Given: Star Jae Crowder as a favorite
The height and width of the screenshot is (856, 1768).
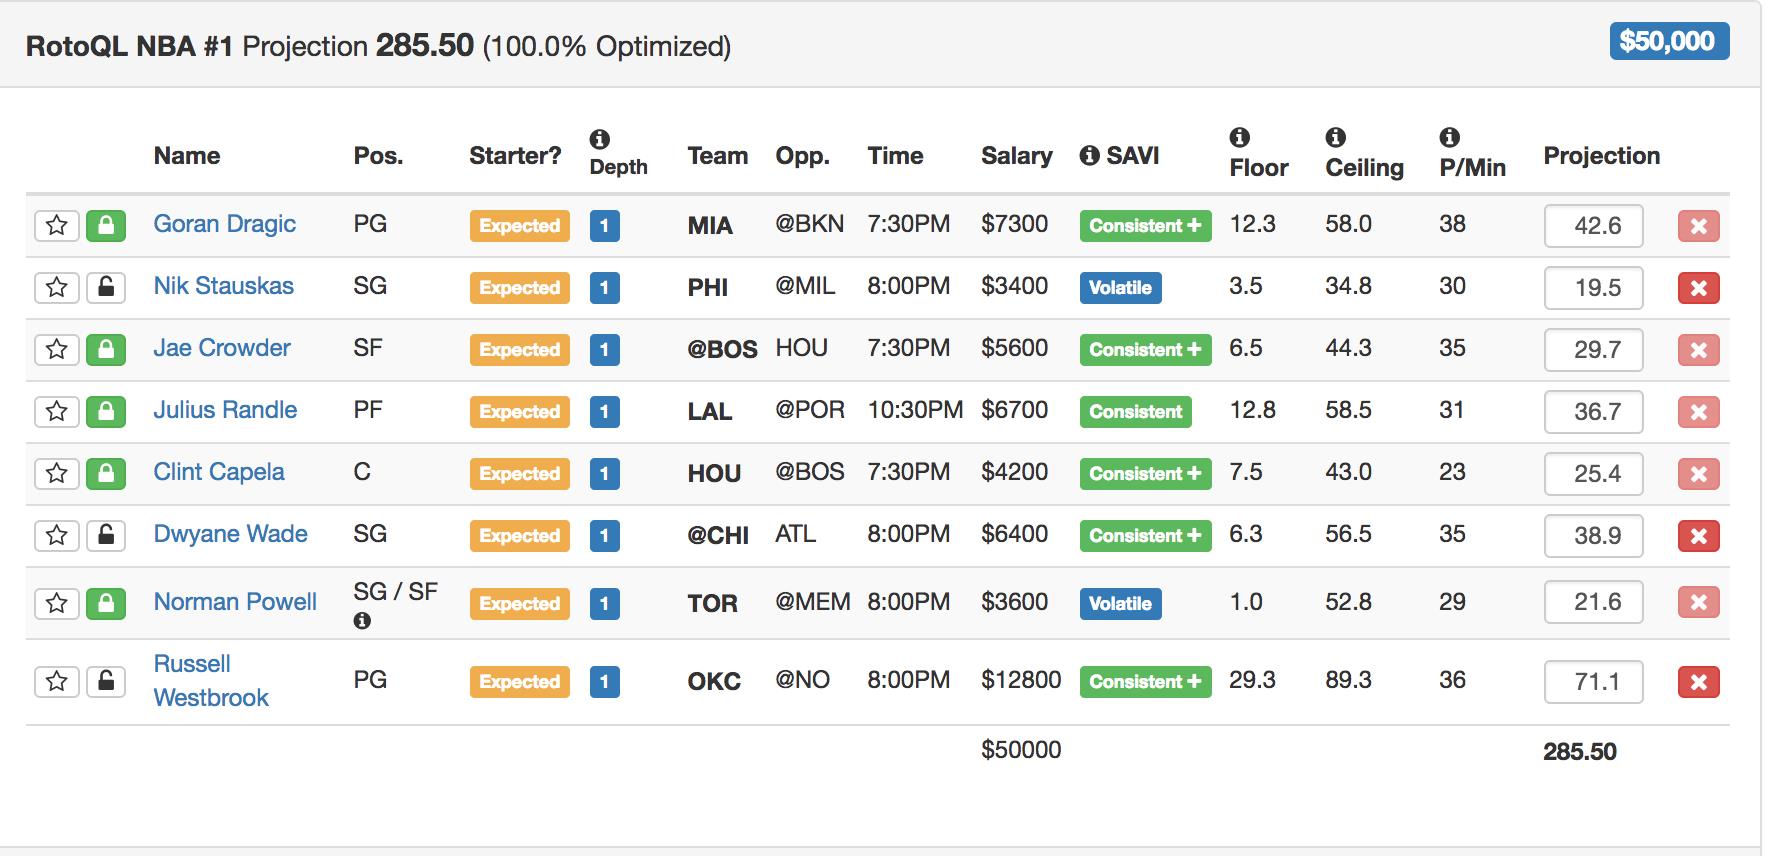Looking at the screenshot, I should (57, 350).
